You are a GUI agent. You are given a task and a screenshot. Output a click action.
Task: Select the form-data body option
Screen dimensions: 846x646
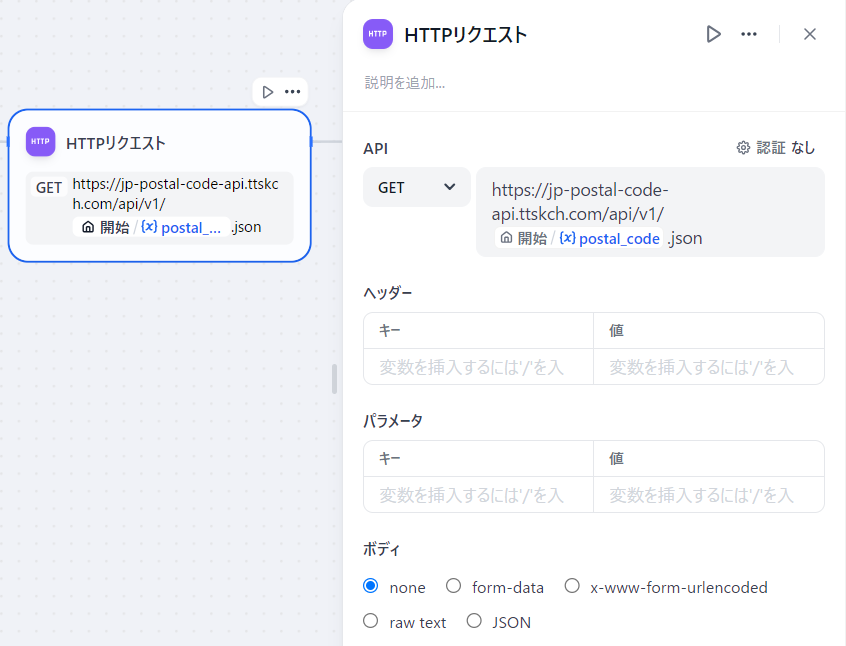pyautogui.click(x=454, y=586)
